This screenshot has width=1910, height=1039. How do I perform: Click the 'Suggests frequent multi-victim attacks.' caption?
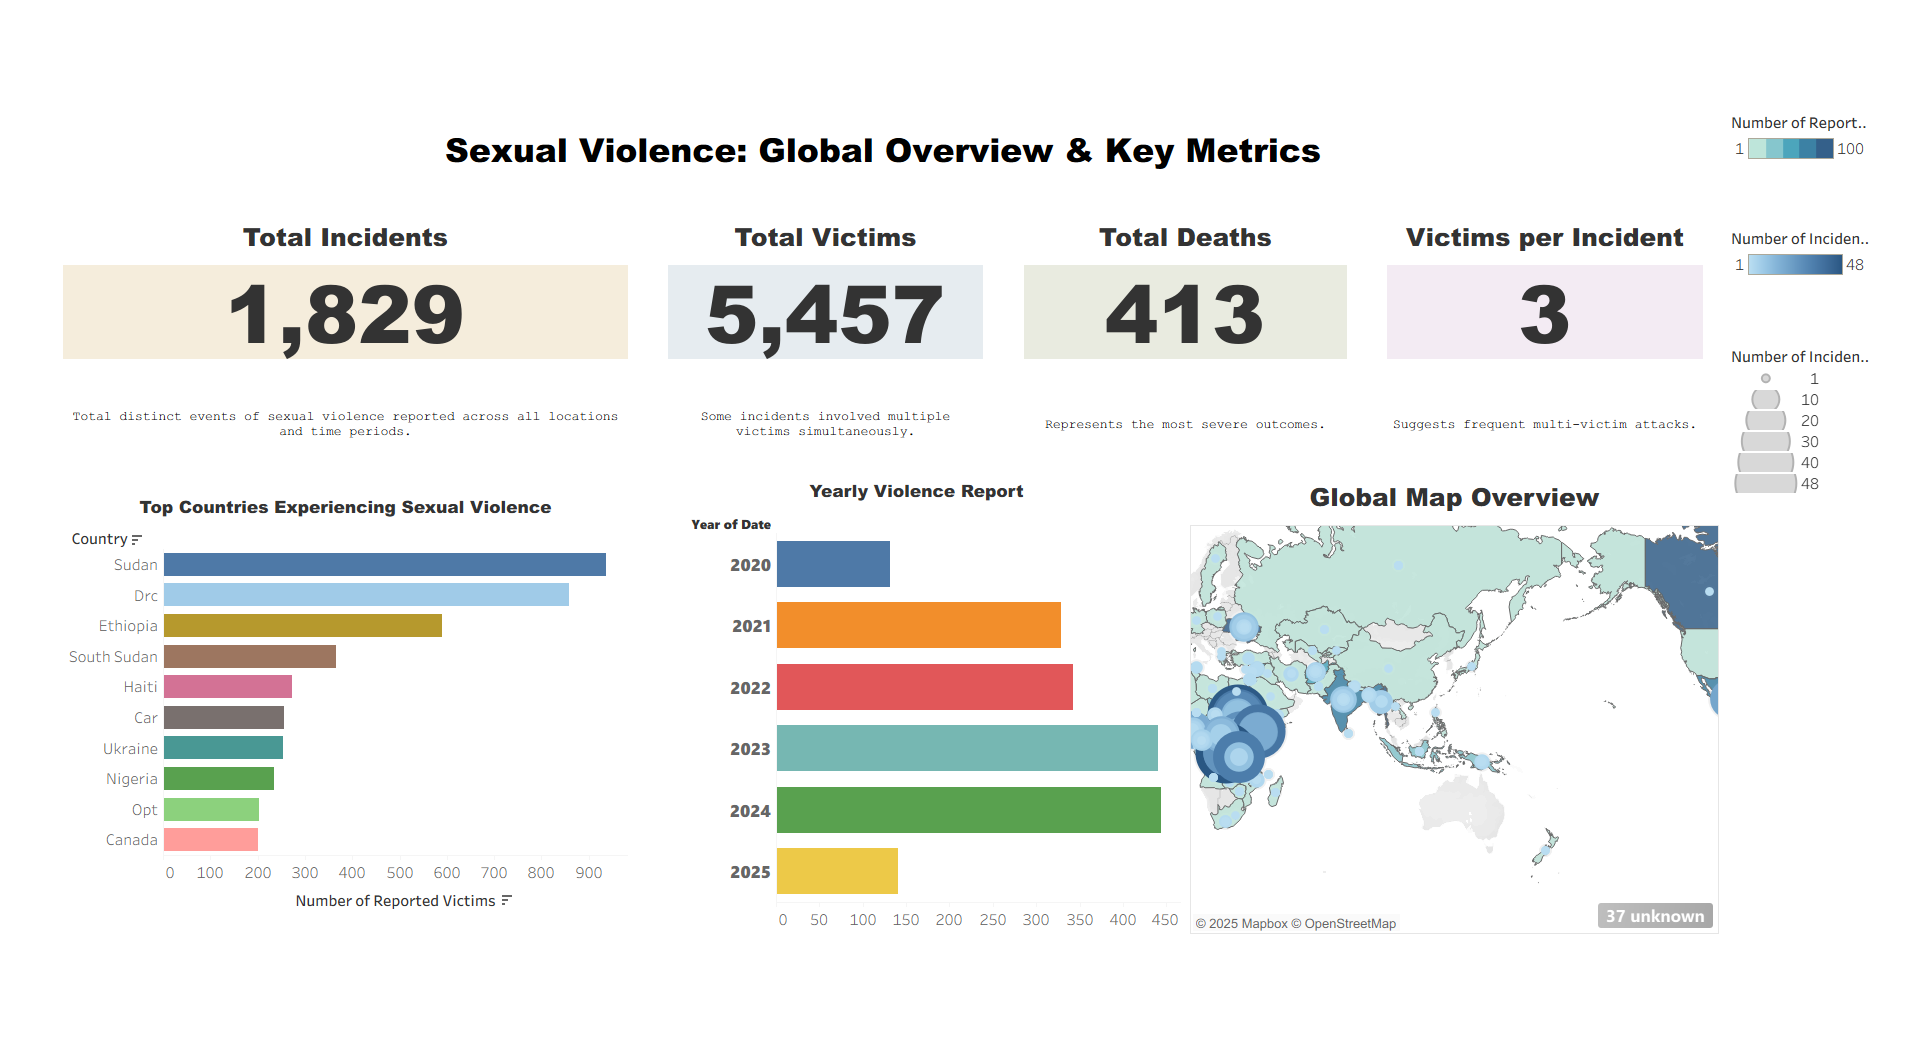[1545, 424]
